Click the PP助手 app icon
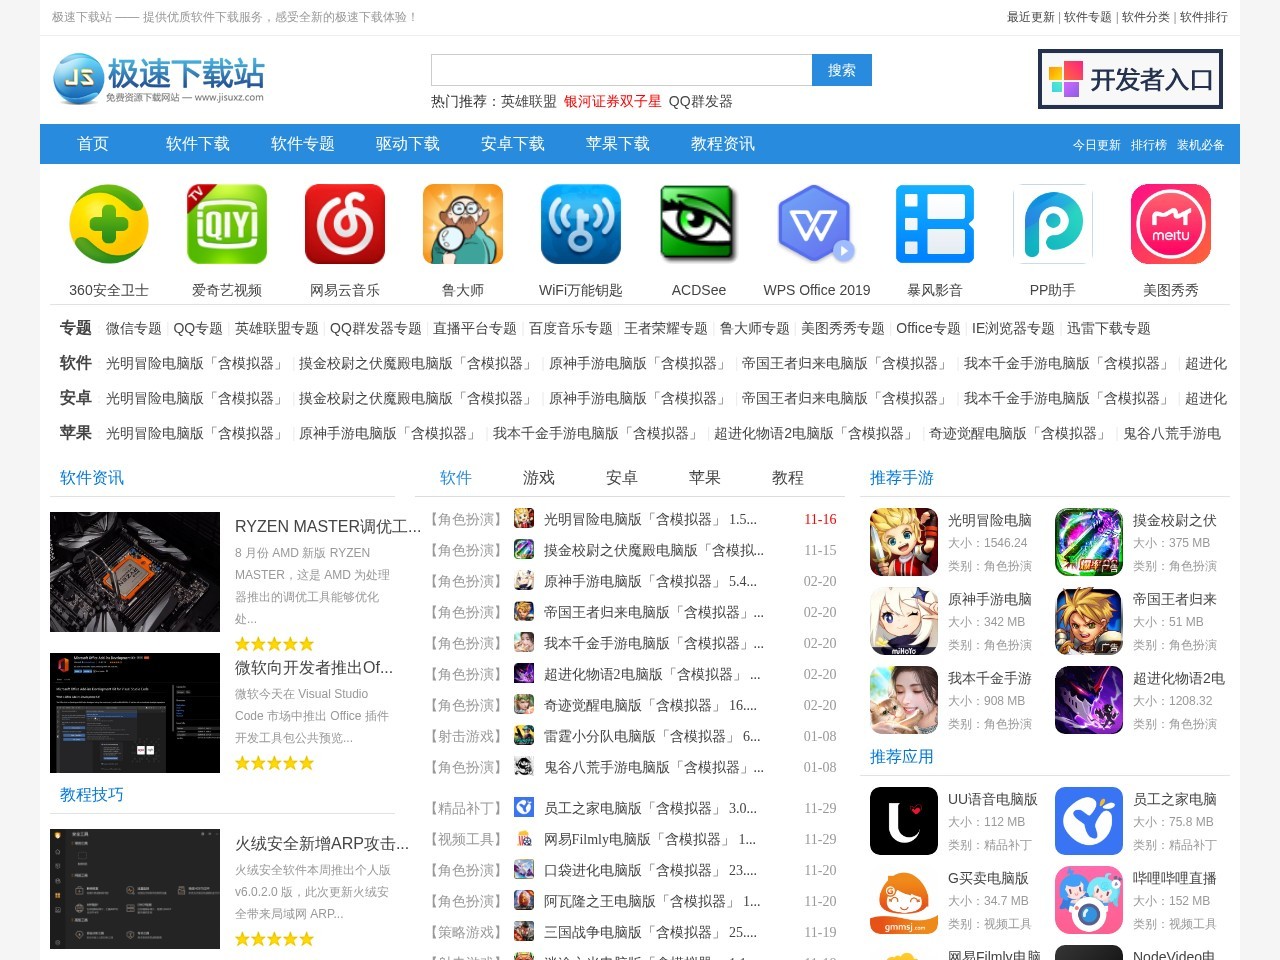The image size is (1280, 960). click(1052, 223)
